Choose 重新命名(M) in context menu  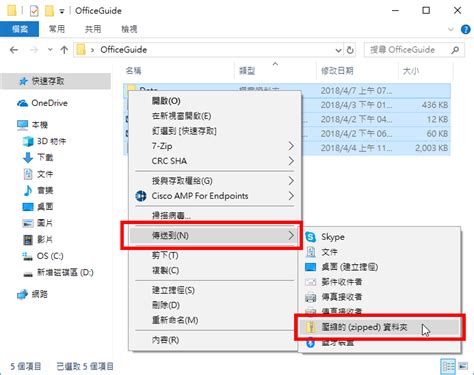pos(175,320)
